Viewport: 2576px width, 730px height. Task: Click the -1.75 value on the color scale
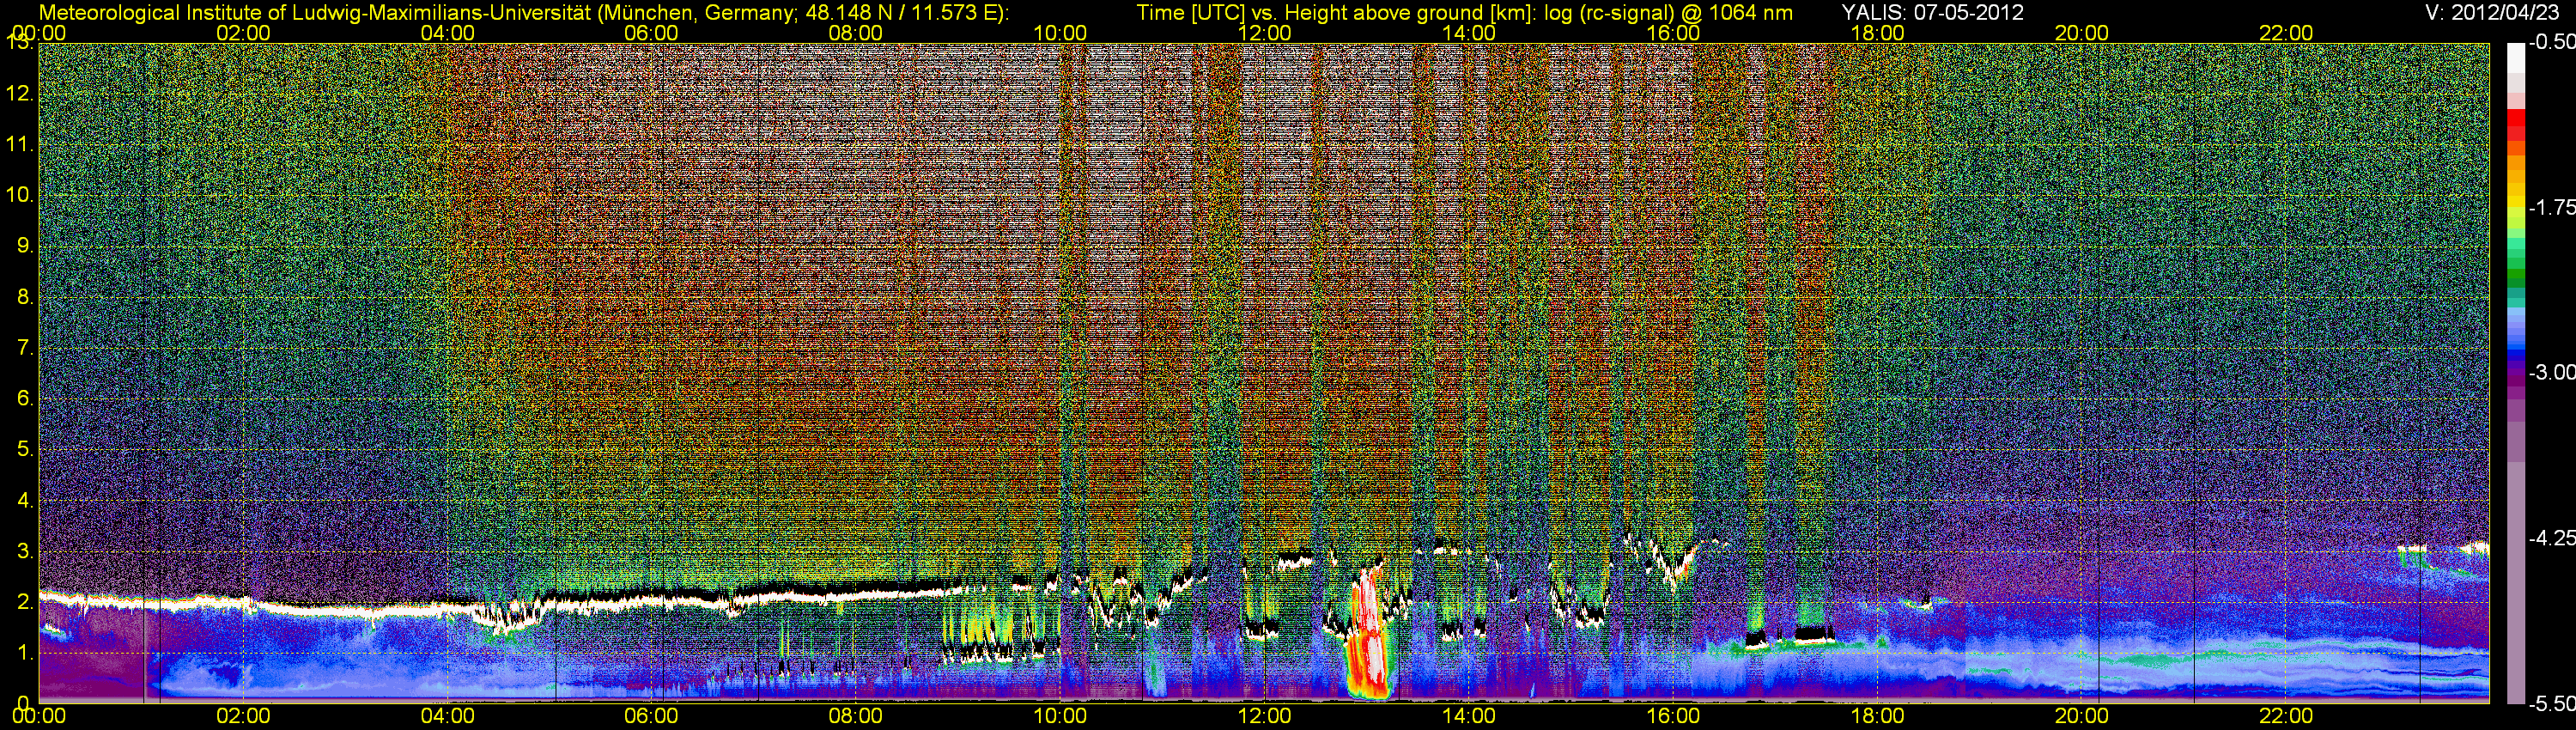(2551, 207)
